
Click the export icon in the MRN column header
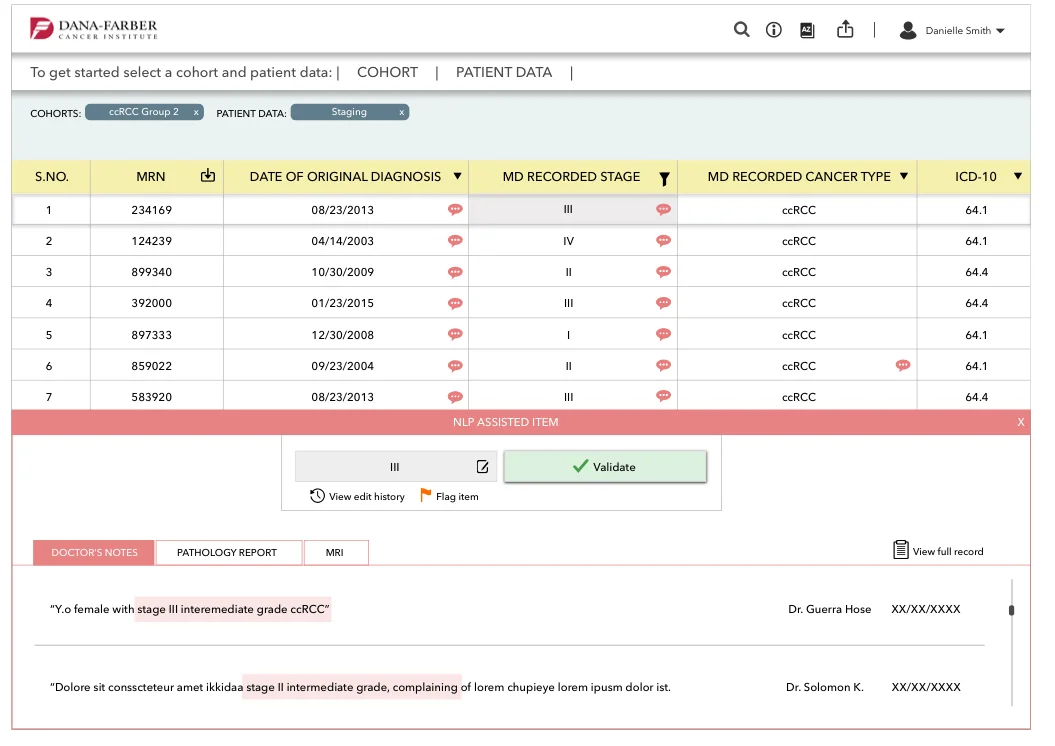[208, 176]
